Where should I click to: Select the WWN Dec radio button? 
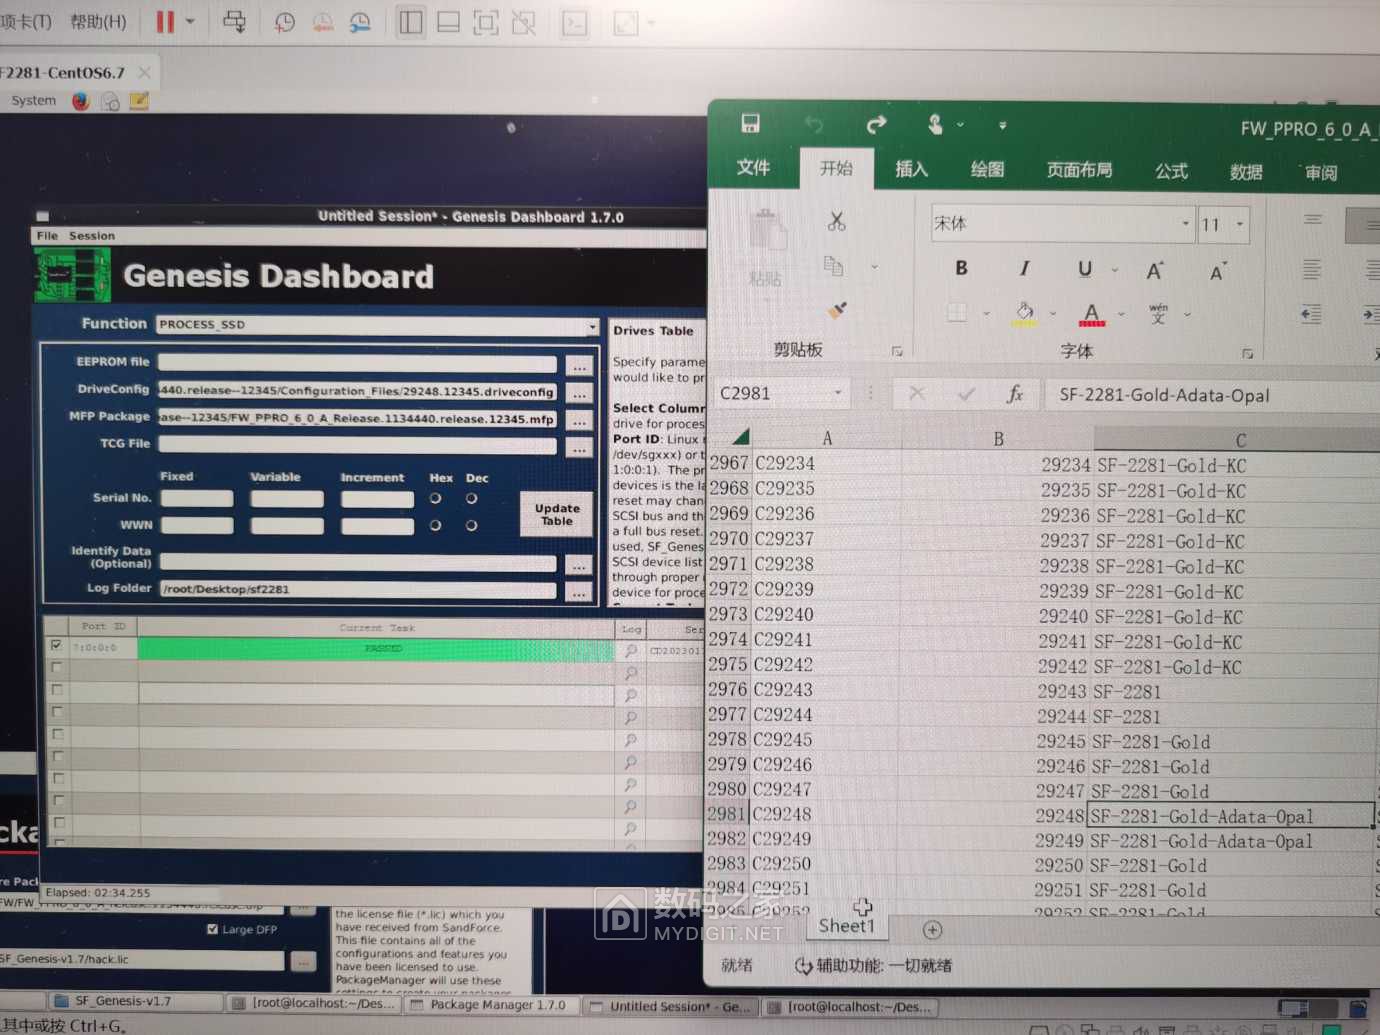471,525
